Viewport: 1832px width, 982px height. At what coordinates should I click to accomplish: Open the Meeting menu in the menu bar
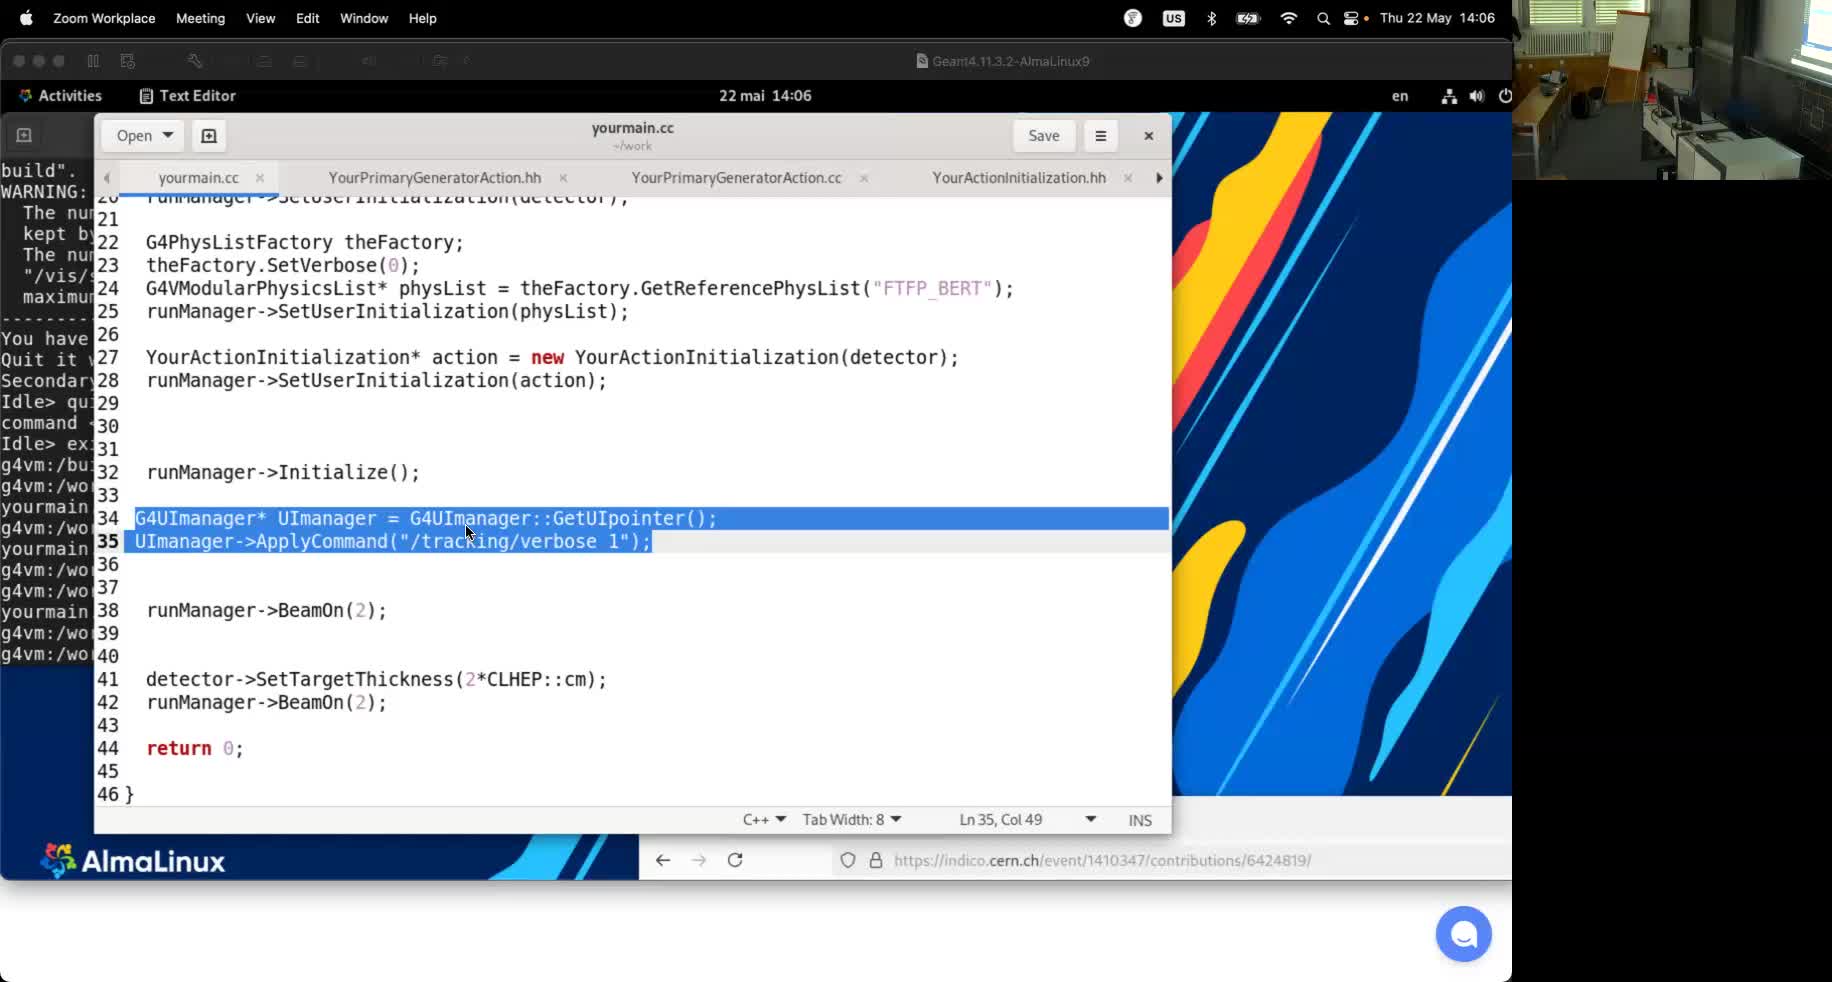tap(200, 18)
